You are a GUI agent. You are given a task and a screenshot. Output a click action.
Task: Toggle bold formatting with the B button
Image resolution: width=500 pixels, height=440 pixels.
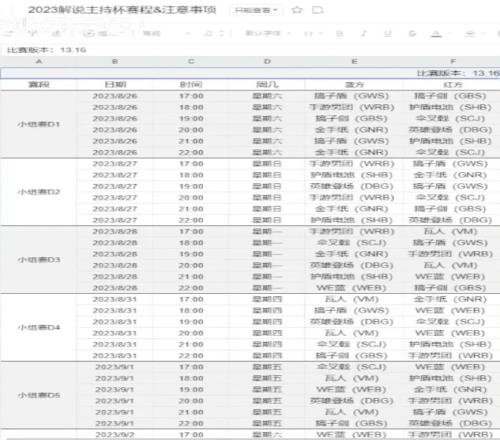(x=339, y=33)
